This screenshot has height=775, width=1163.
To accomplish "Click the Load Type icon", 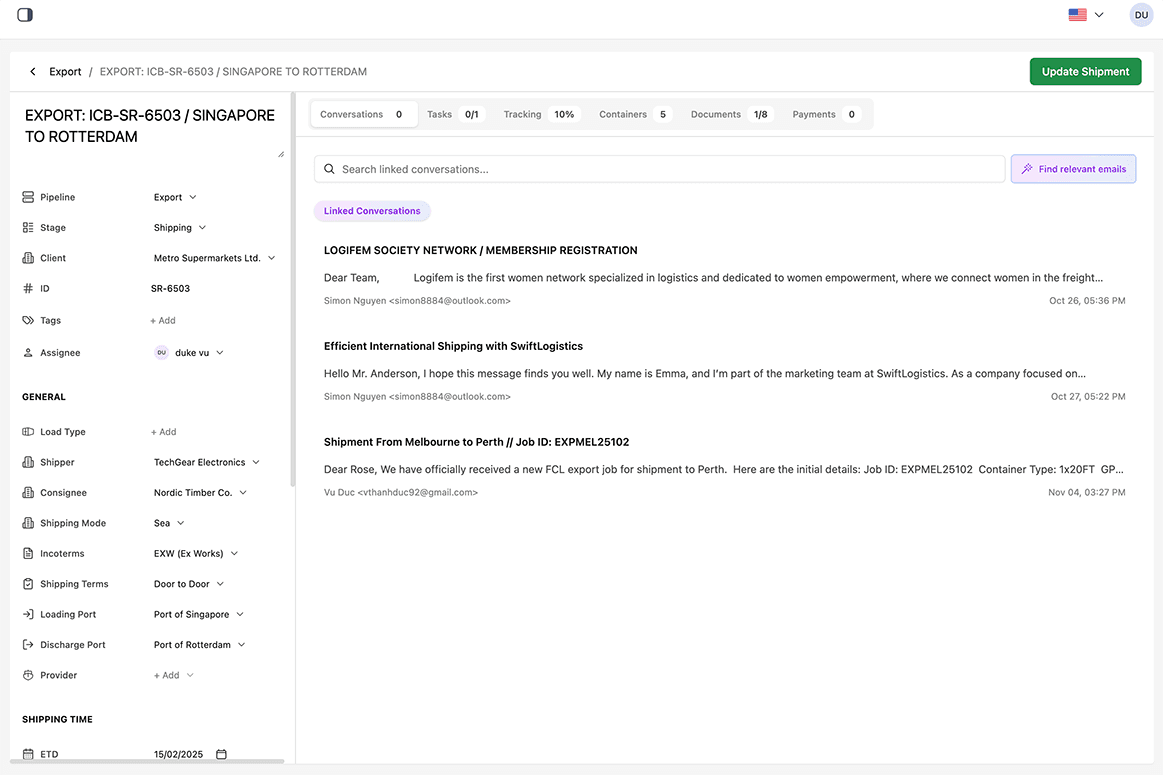I will (x=28, y=432).
